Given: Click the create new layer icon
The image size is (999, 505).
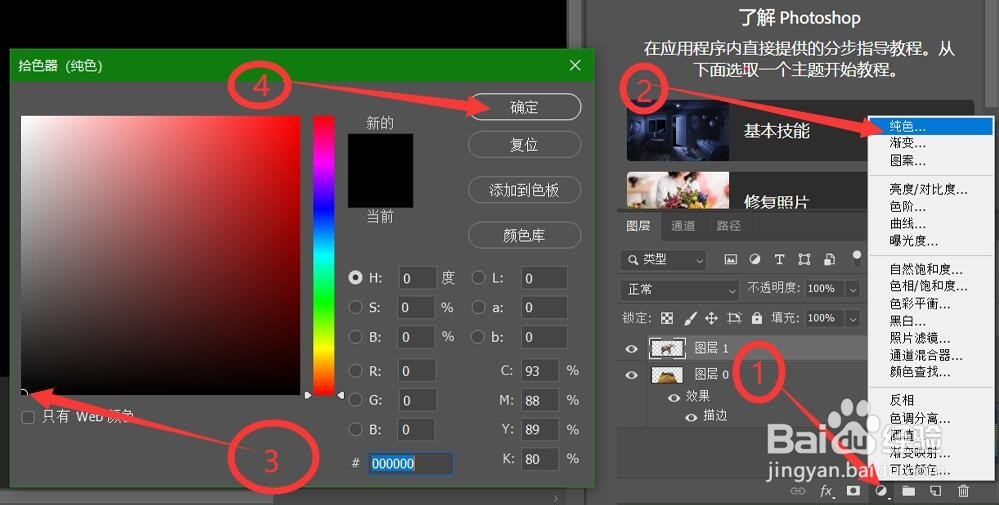Looking at the screenshot, I should [935, 490].
